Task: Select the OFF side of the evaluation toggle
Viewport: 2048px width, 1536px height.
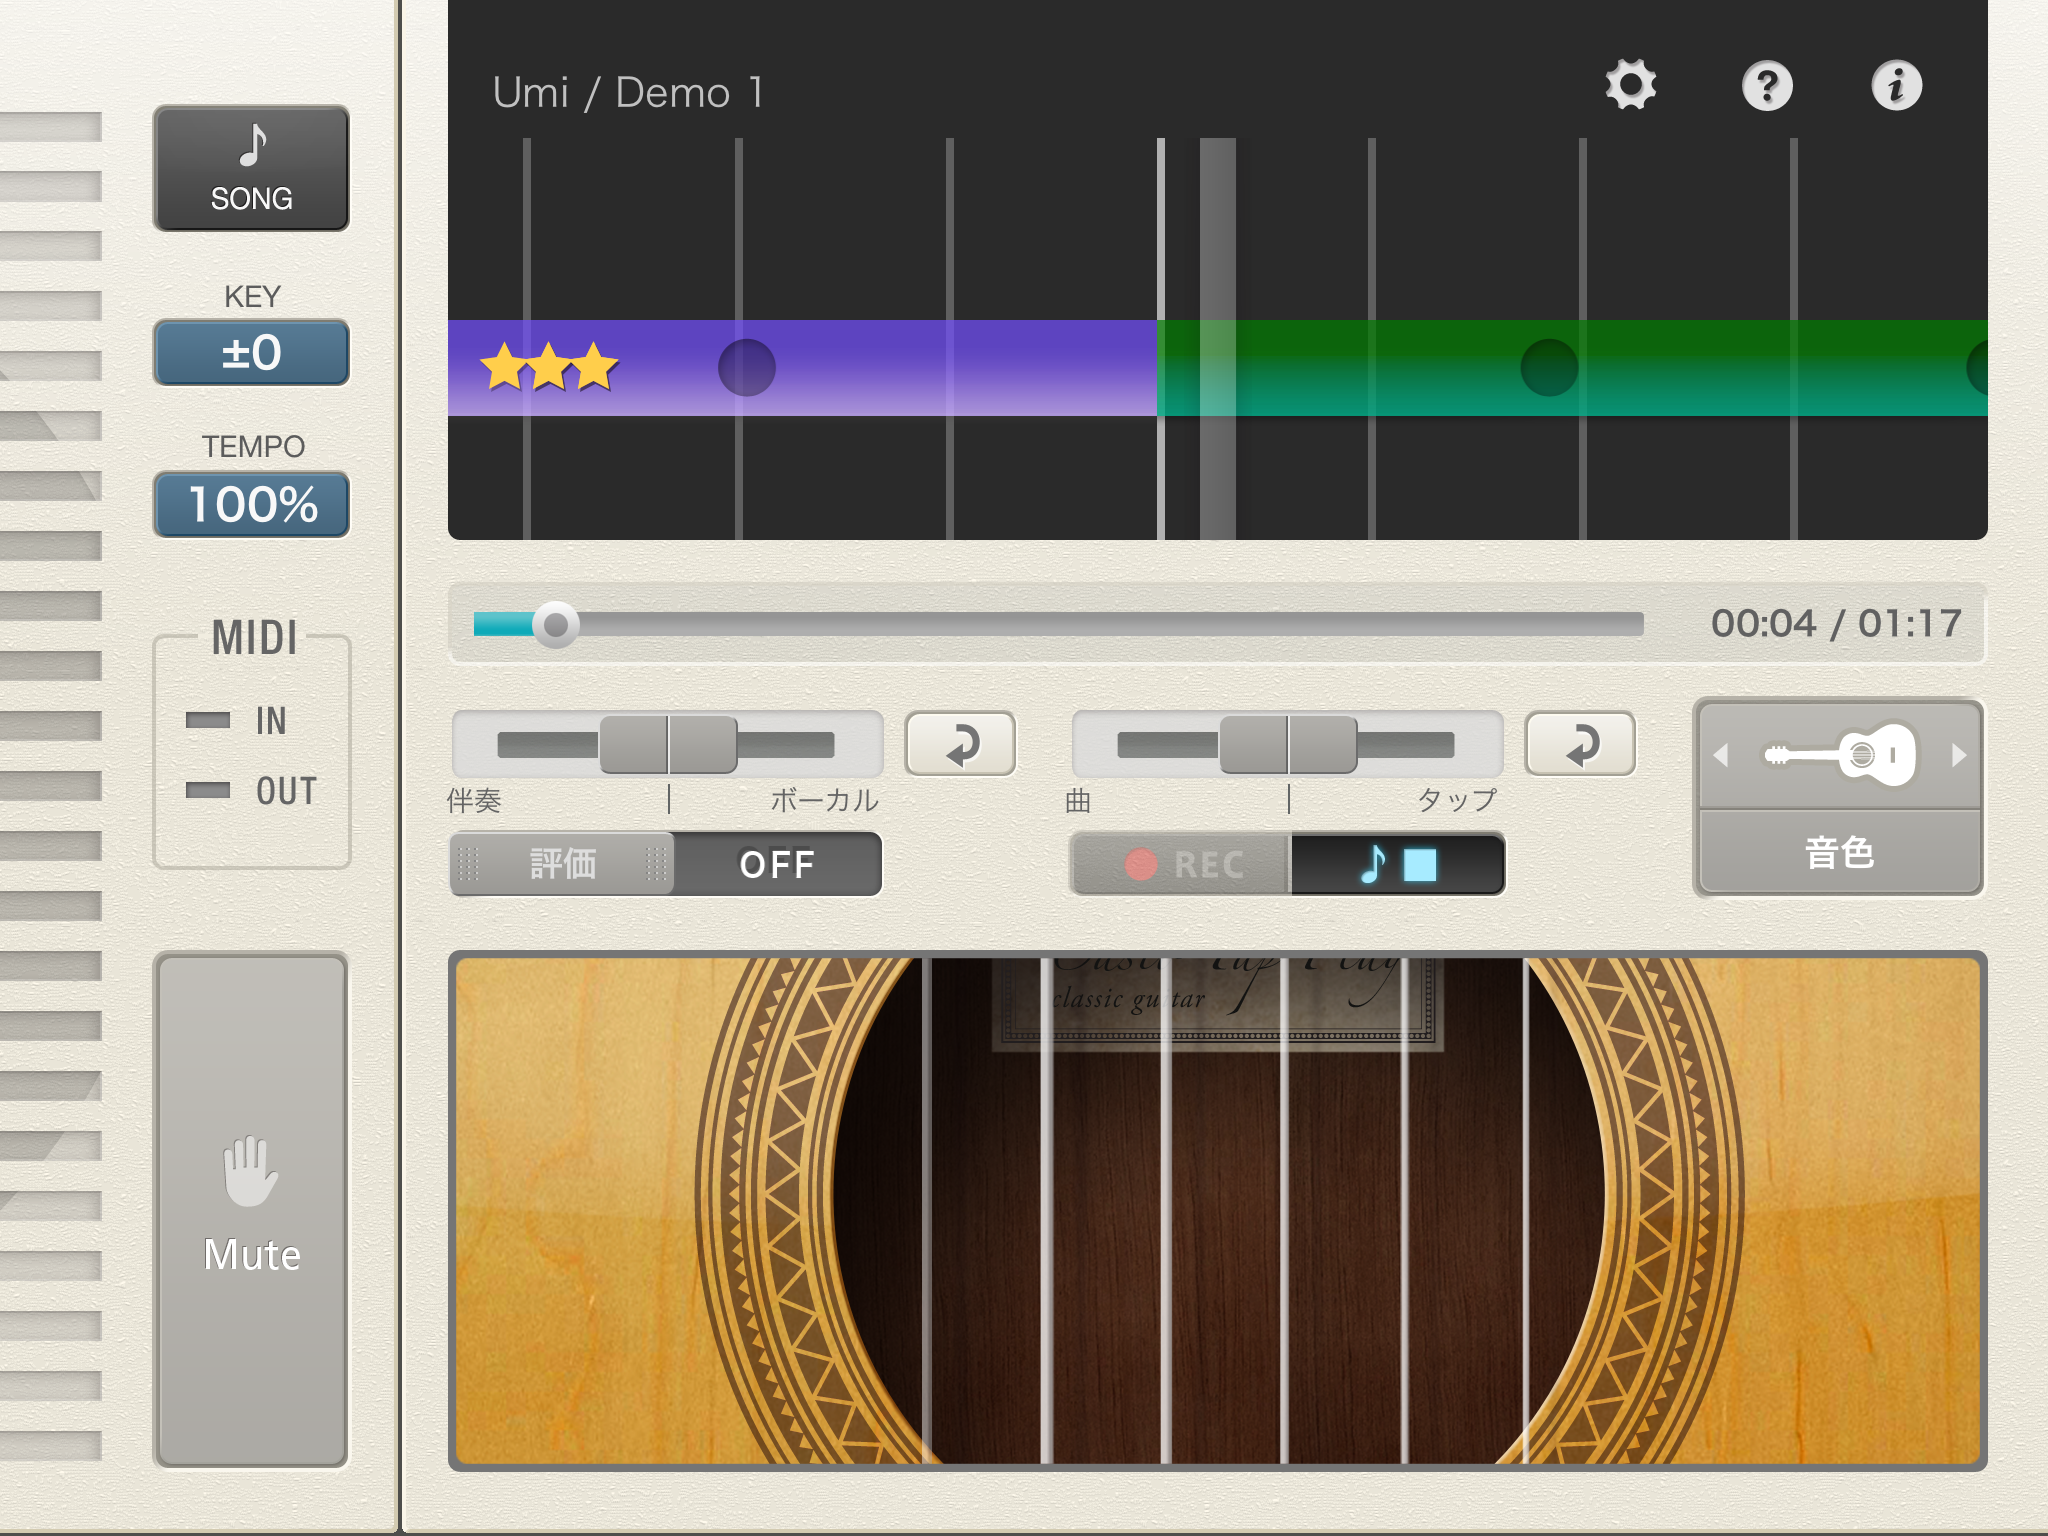Action: tap(777, 864)
